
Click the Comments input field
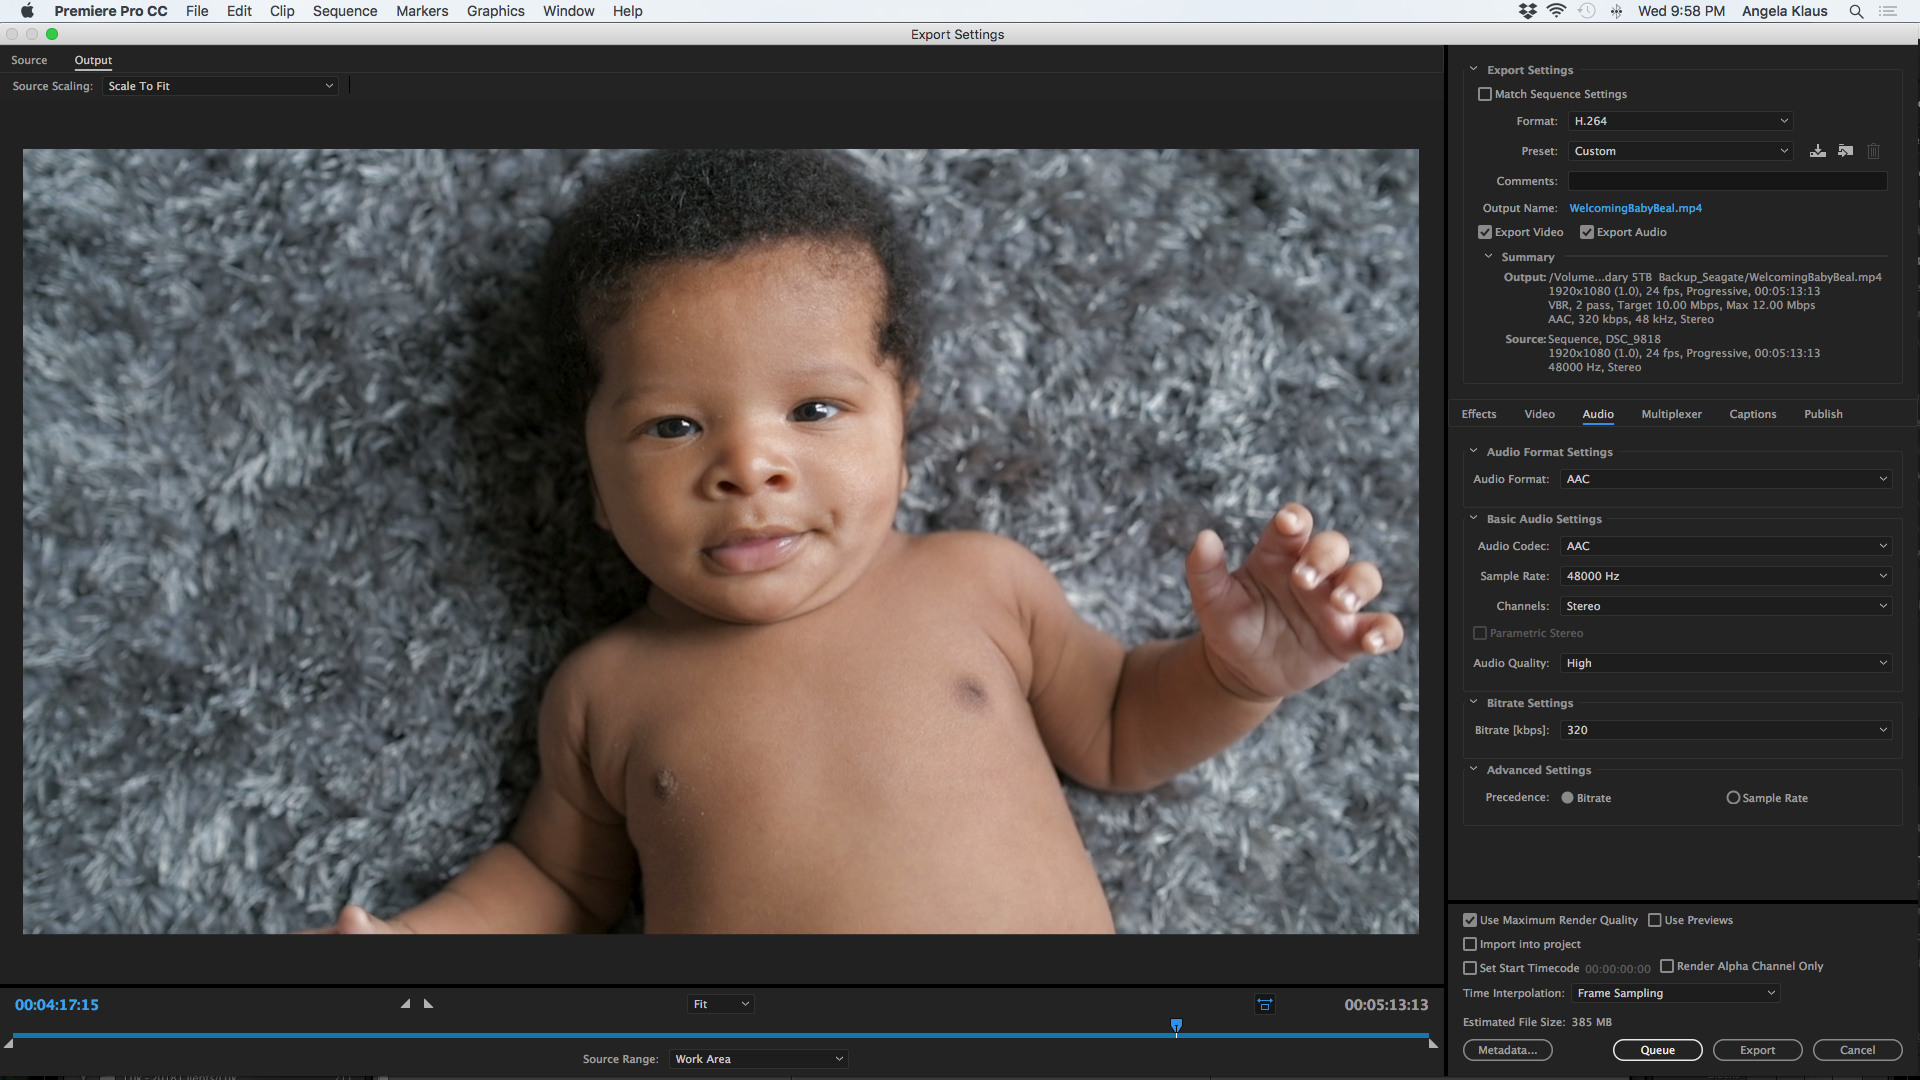[x=1727, y=181]
